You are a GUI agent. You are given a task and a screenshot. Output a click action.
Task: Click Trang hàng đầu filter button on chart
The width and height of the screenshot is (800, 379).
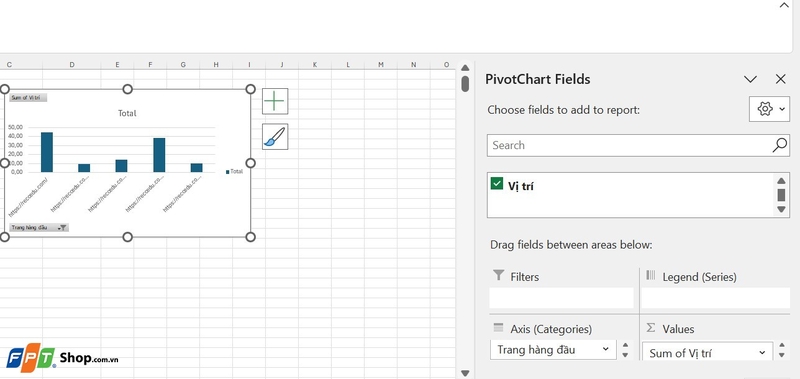tap(39, 228)
